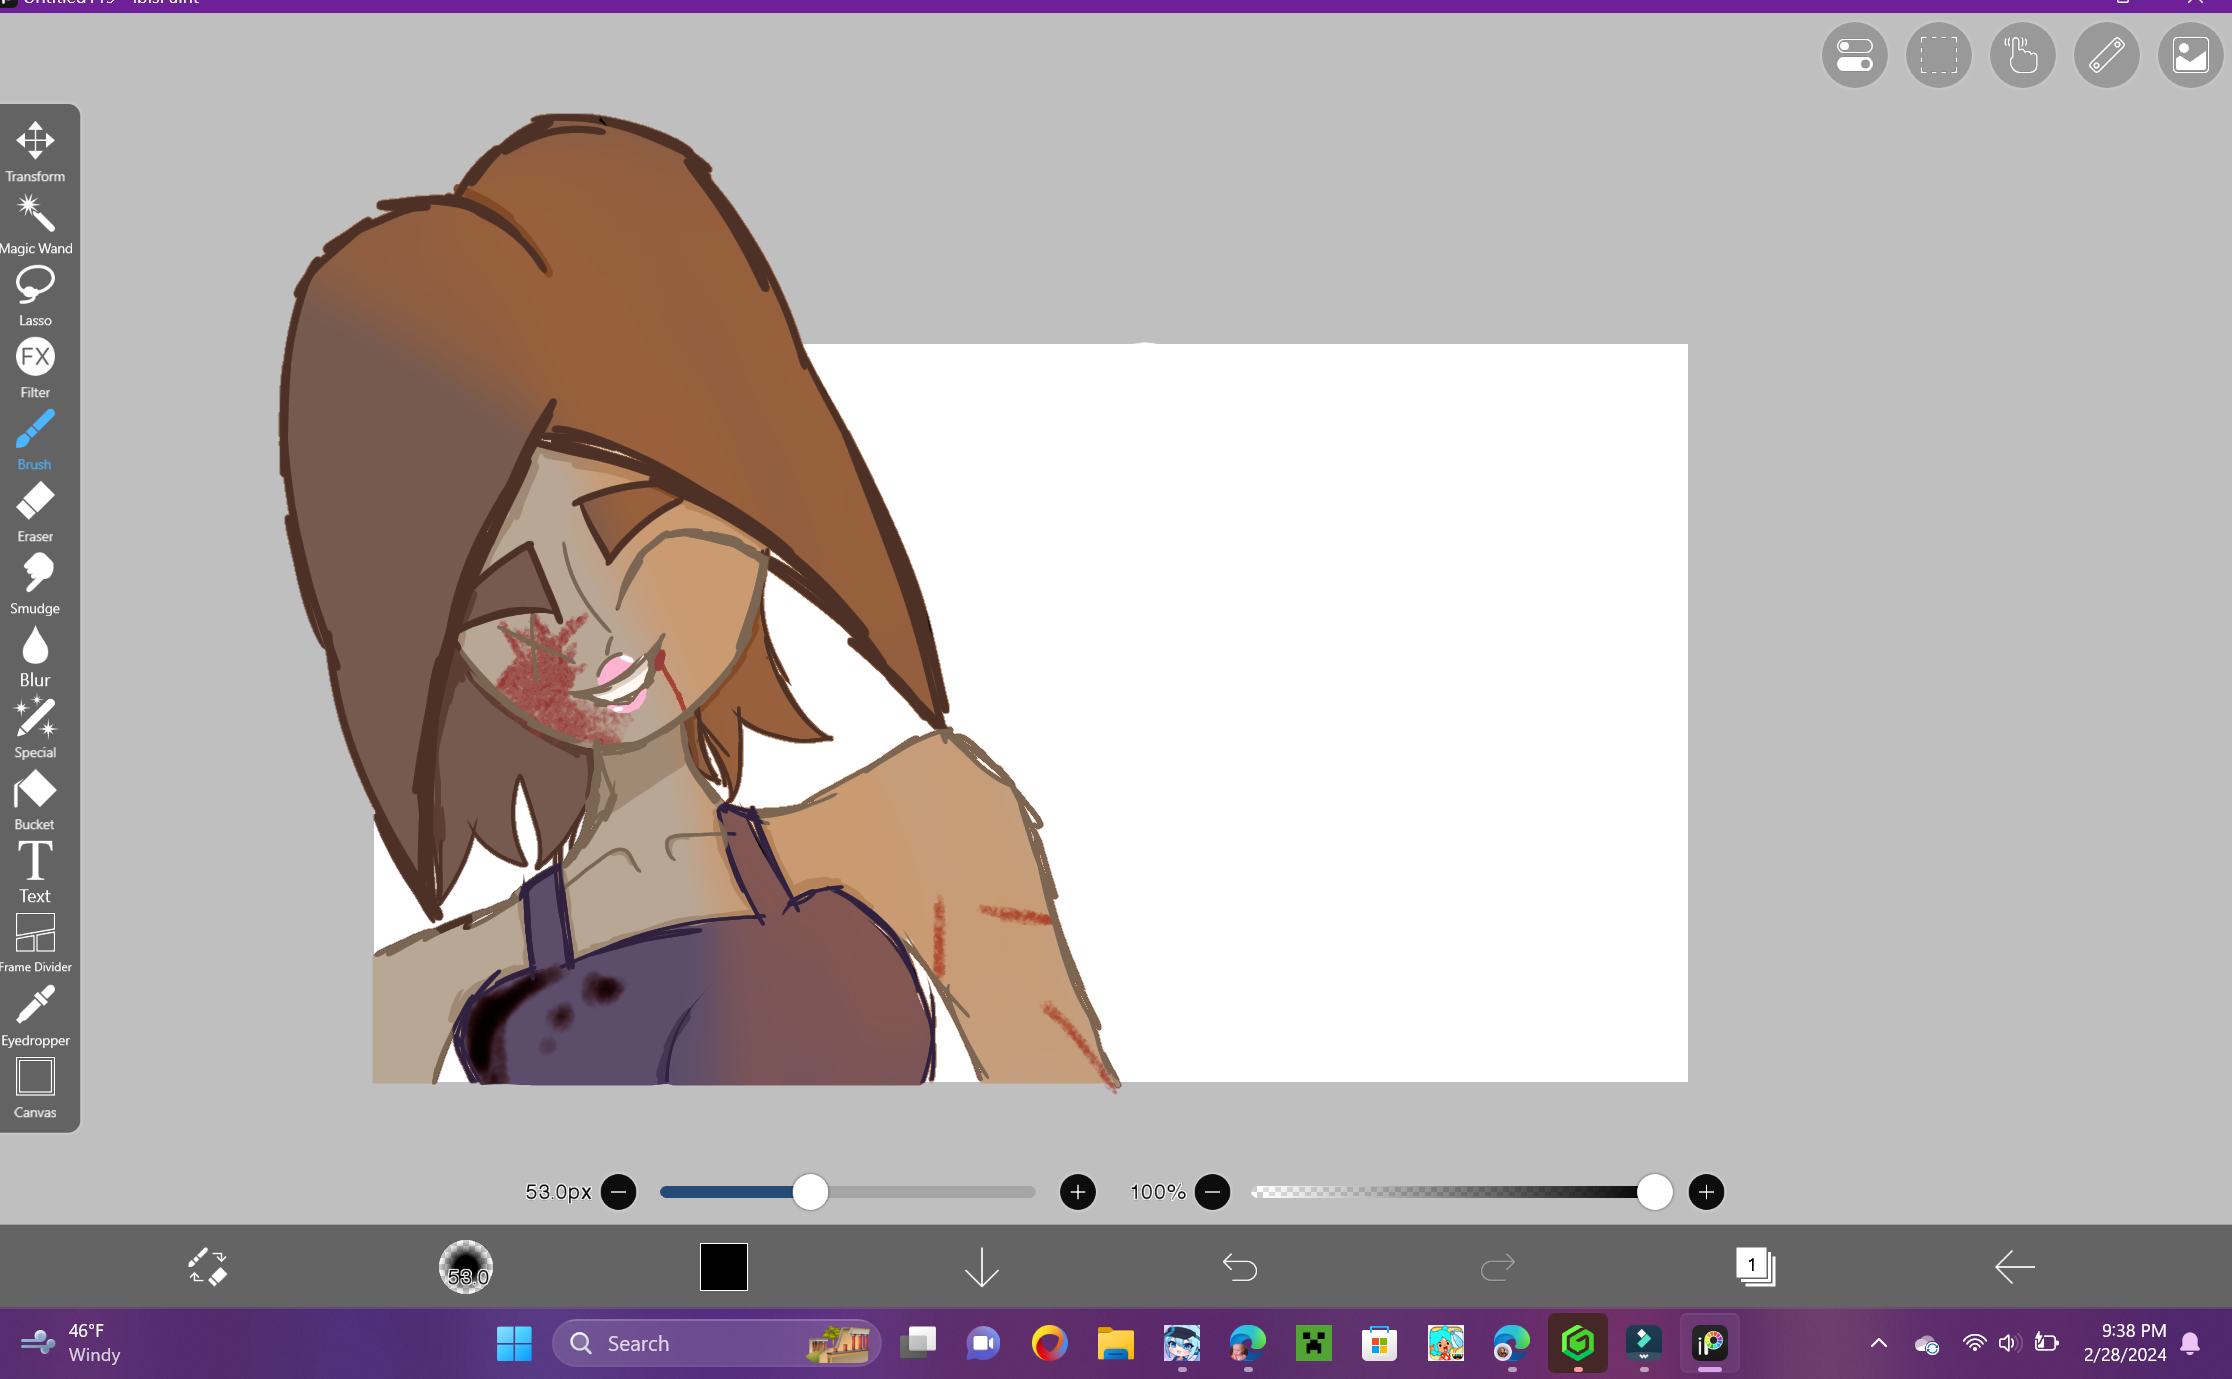
Task: Switch to the Eraser tool
Action: (35, 501)
